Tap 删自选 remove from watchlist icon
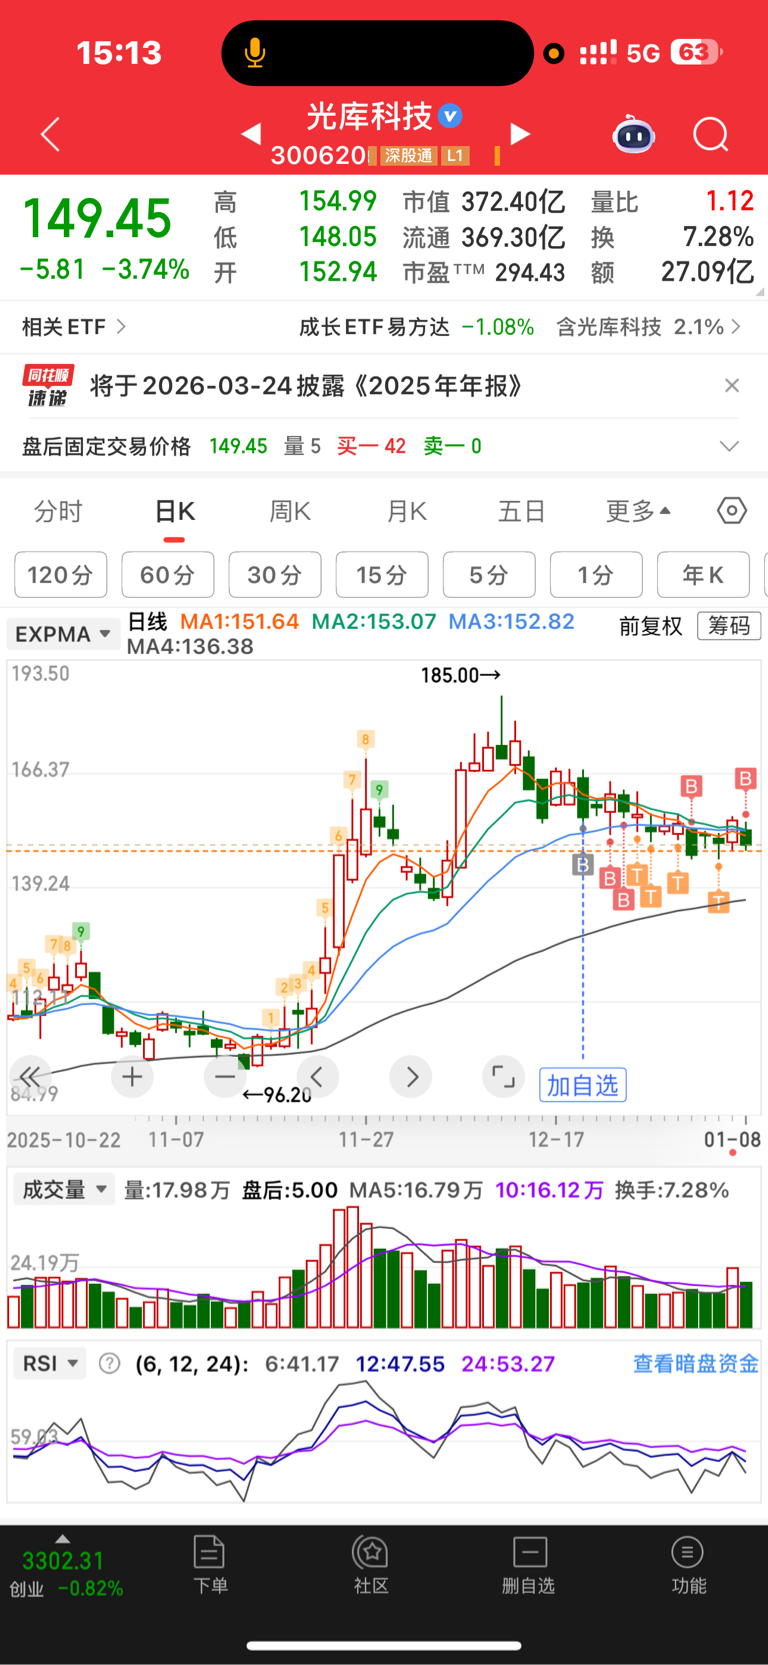Viewport: 768px width, 1665px height. [x=529, y=1566]
